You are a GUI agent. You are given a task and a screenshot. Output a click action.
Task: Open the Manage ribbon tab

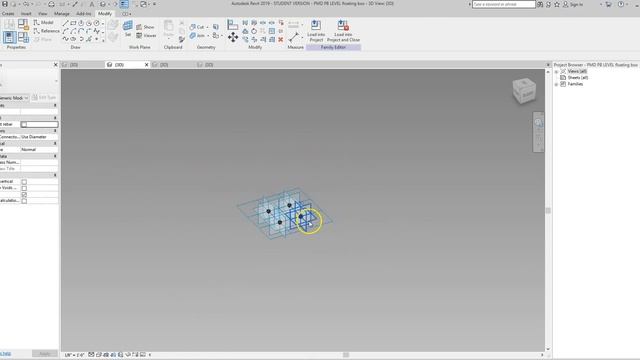click(62, 13)
